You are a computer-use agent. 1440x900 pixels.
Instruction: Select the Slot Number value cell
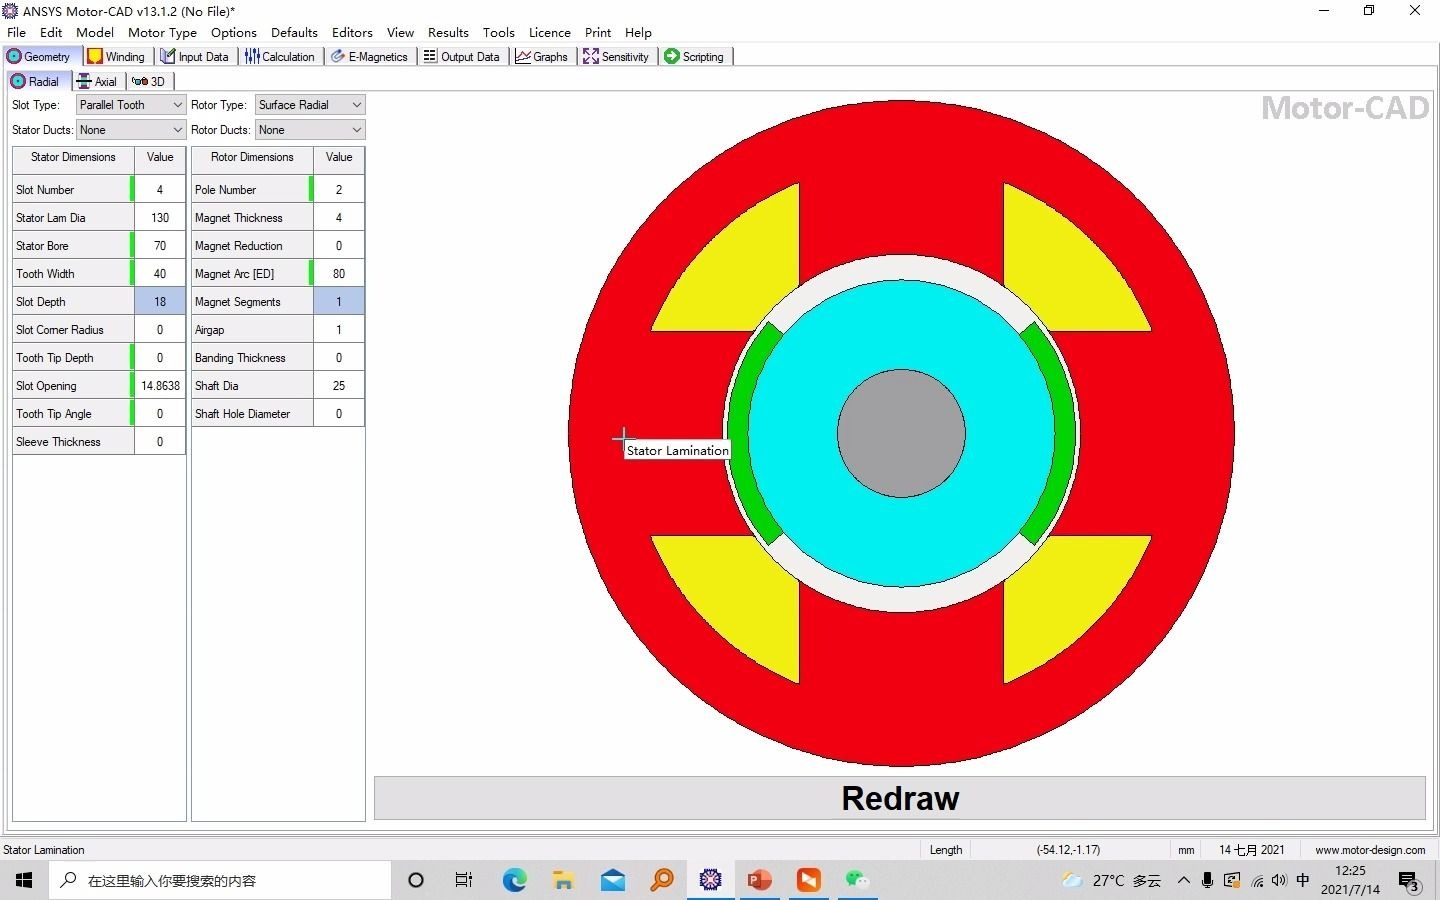pos(160,190)
